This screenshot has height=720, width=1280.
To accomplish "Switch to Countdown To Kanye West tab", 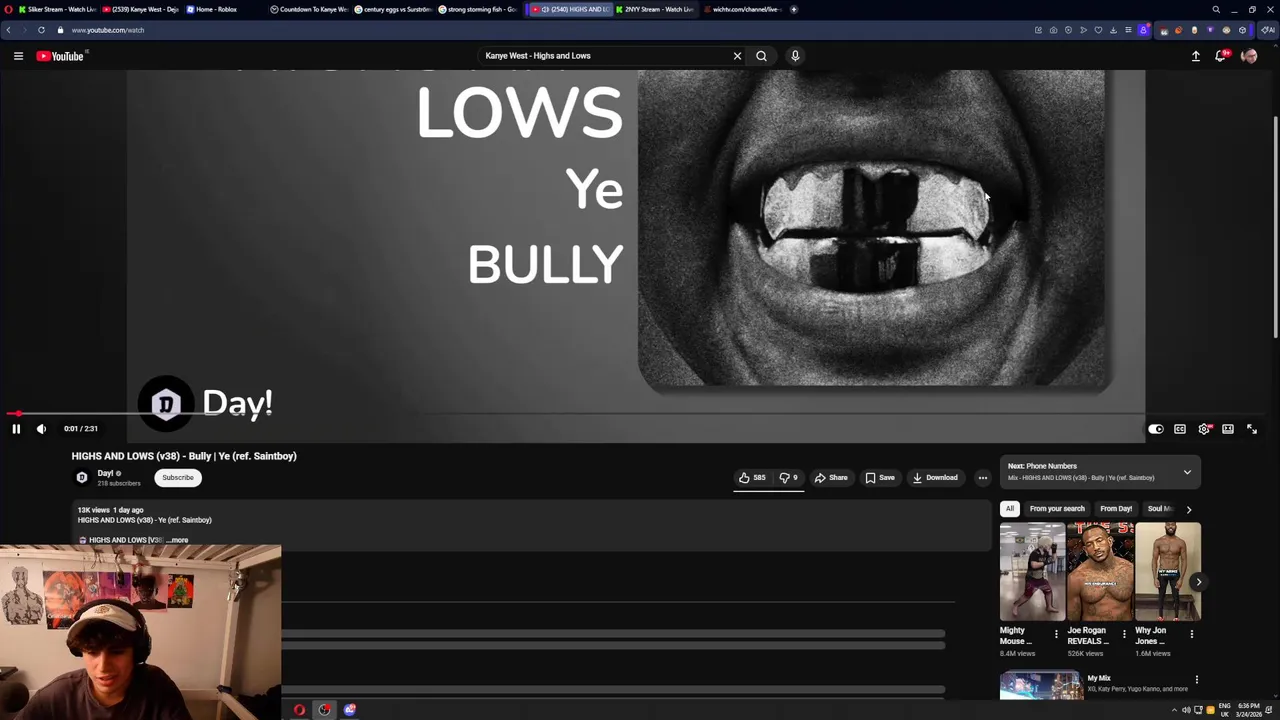I will tap(309, 10).
